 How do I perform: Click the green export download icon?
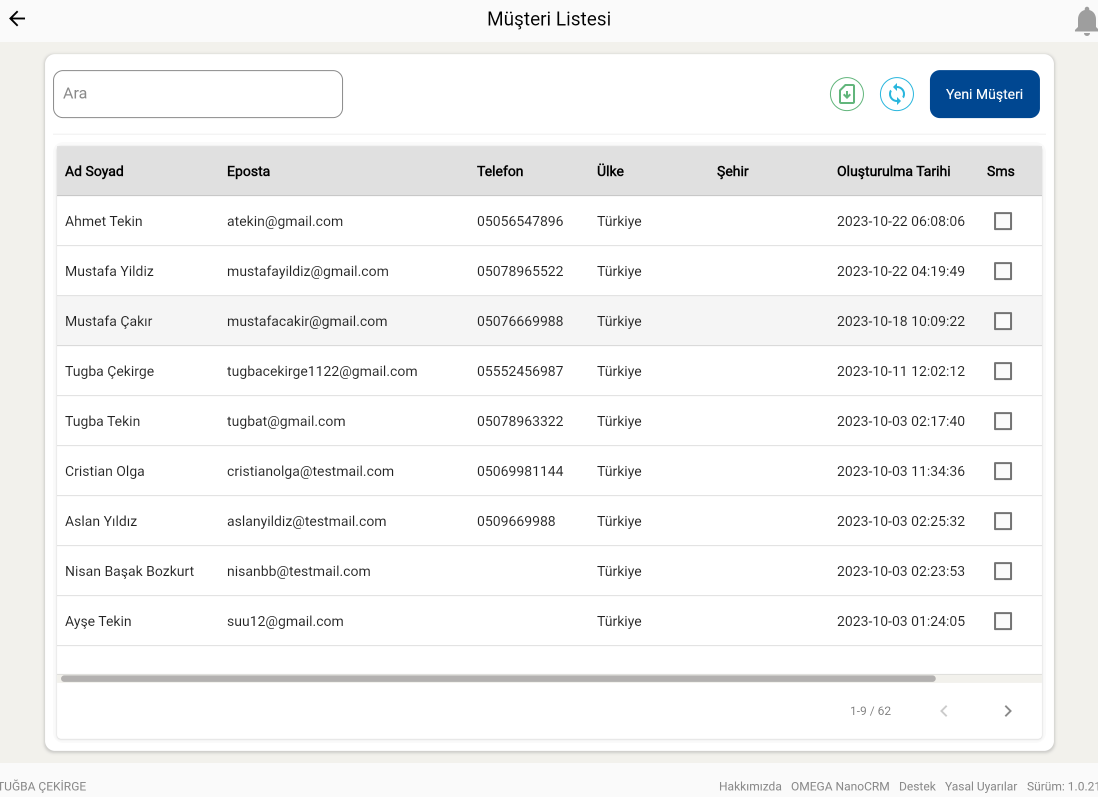(847, 94)
